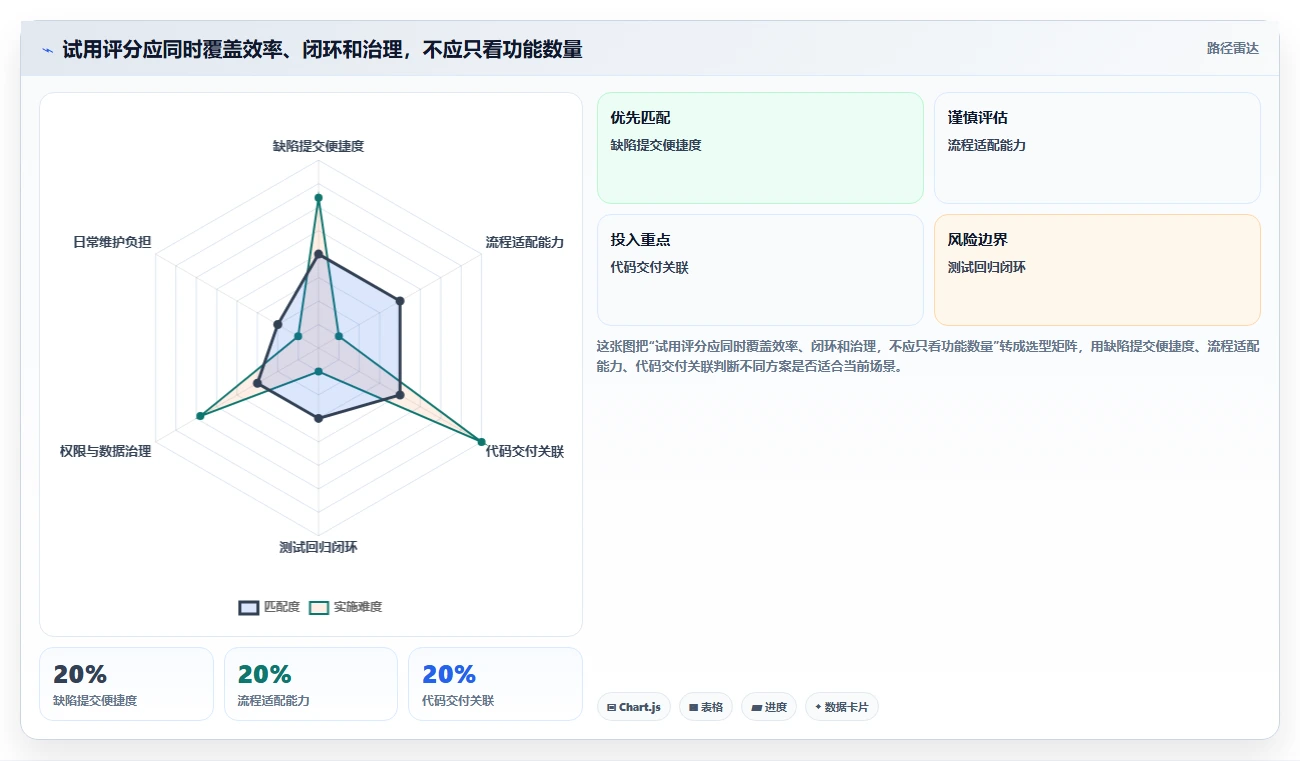Click the green data point at 权限与数据治理

[200, 416]
